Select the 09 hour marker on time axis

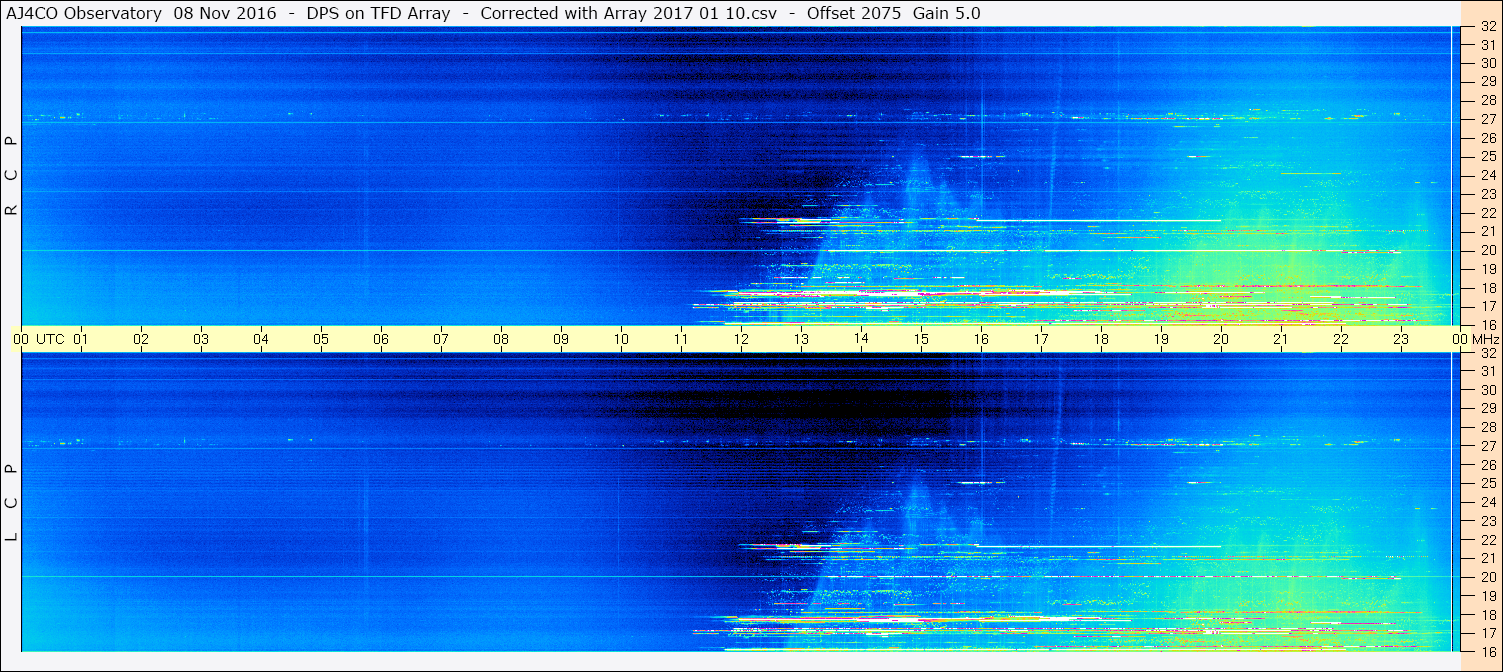561,339
